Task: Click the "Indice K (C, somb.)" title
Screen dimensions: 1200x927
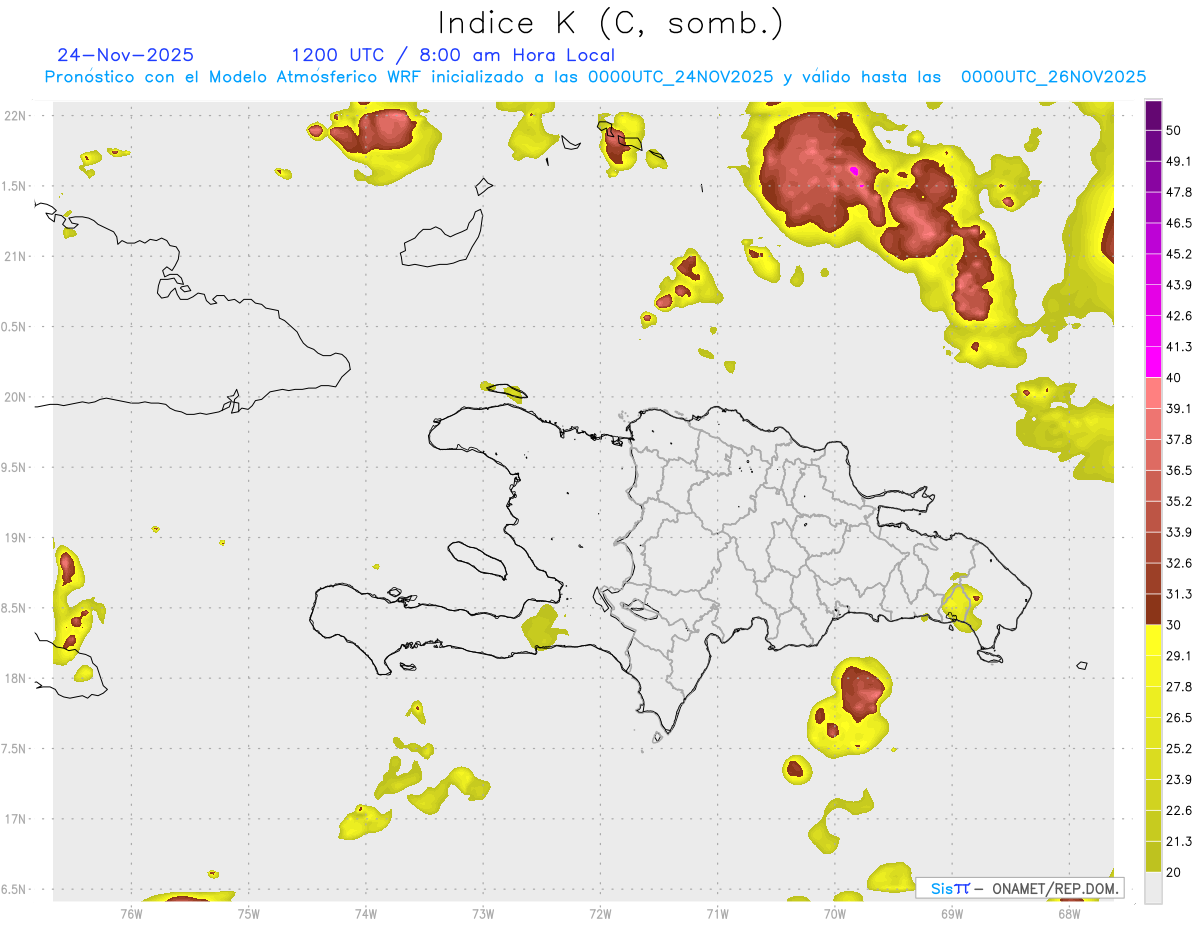Action: (611, 23)
